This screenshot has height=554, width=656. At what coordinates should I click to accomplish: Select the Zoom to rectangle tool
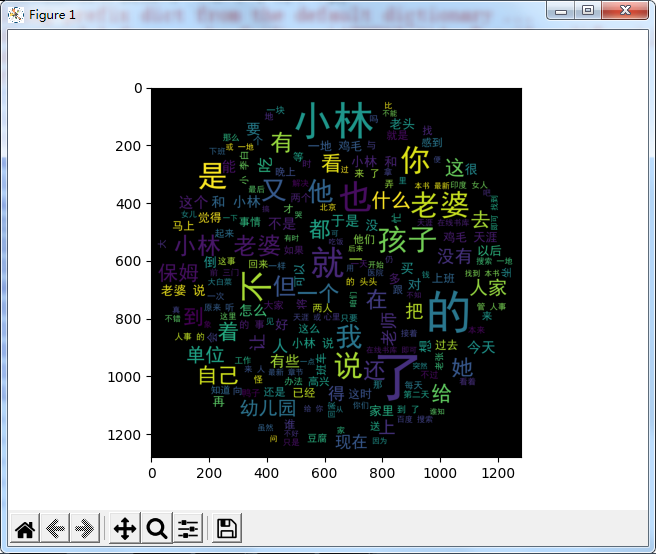click(157, 529)
